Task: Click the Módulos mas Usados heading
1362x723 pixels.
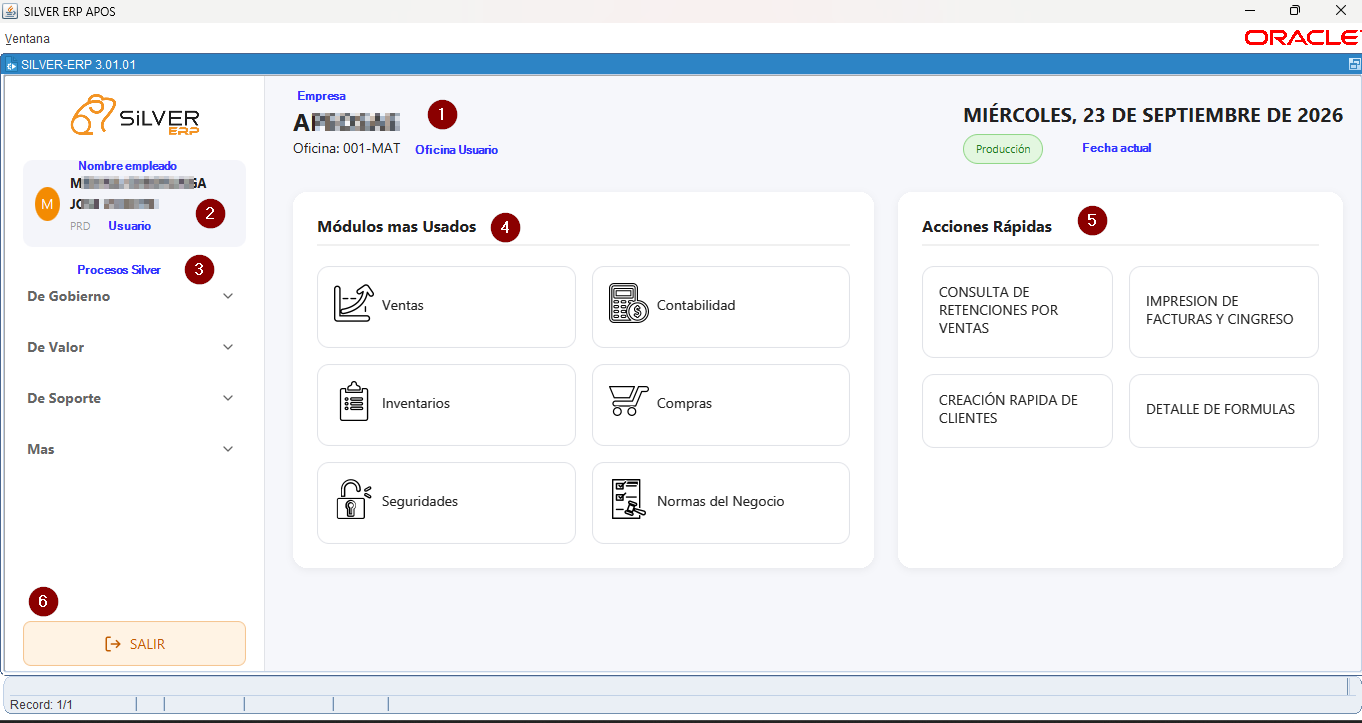Action: (x=397, y=226)
